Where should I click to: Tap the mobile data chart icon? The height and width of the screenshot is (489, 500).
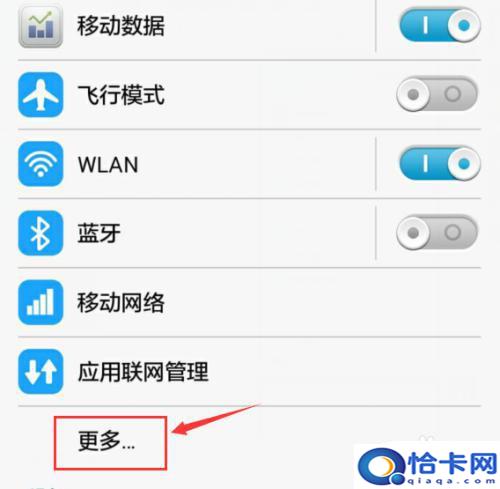pos(40,26)
